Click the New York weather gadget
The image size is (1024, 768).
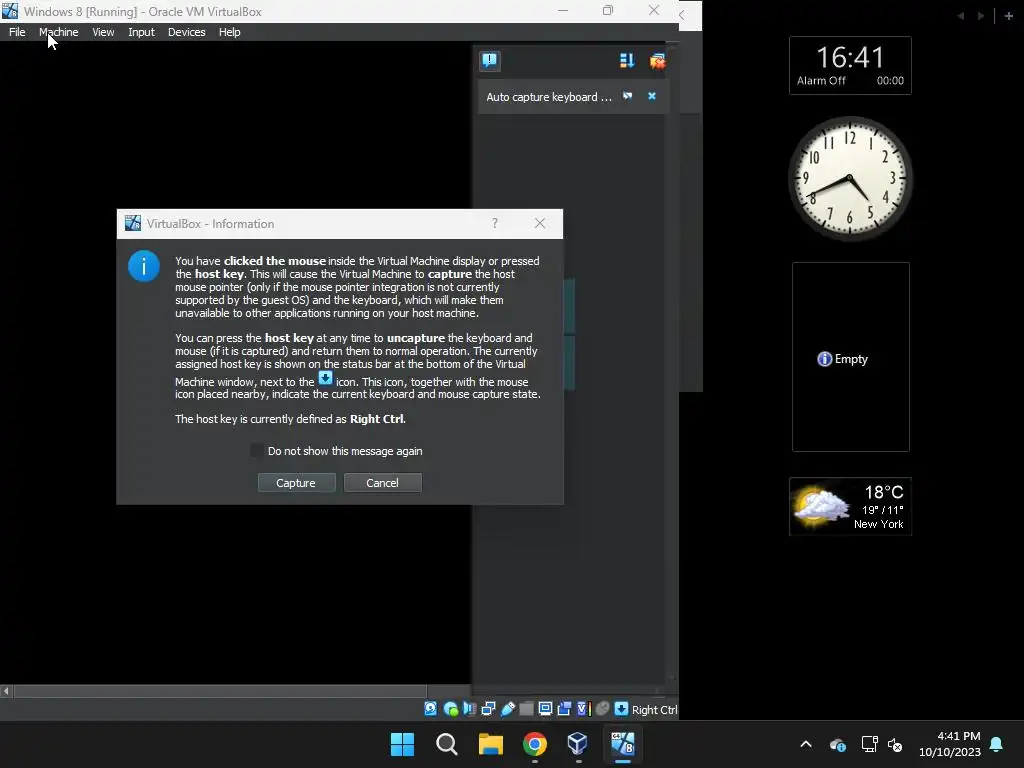pyautogui.click(x=850, y=506)
